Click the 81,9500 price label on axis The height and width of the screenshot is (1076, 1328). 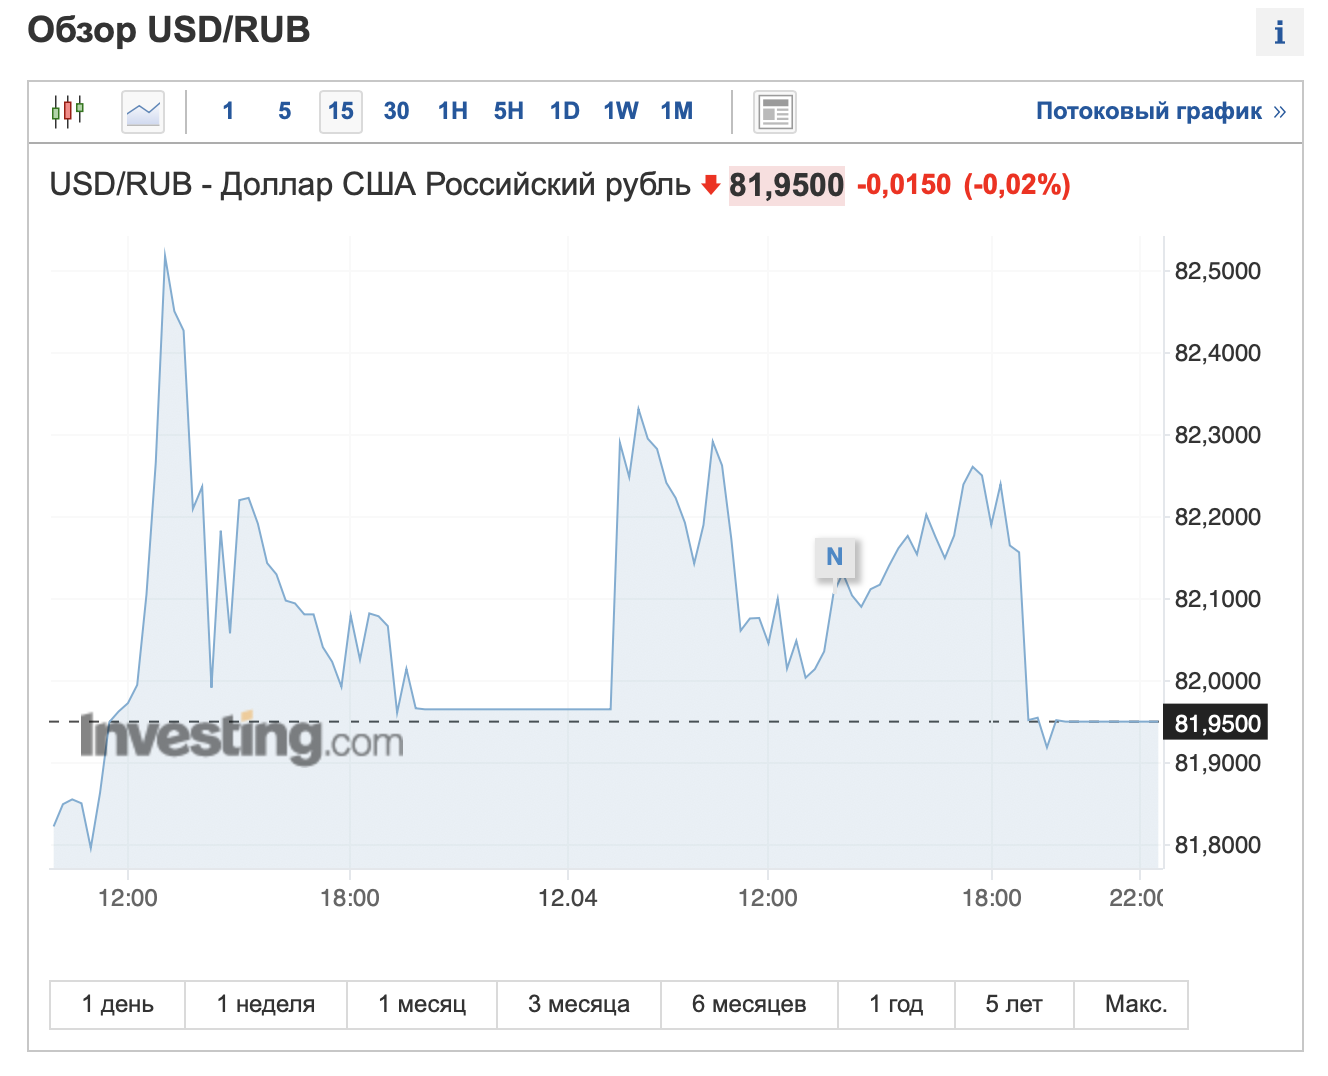pyautogui.click(x=1216, y=723)
